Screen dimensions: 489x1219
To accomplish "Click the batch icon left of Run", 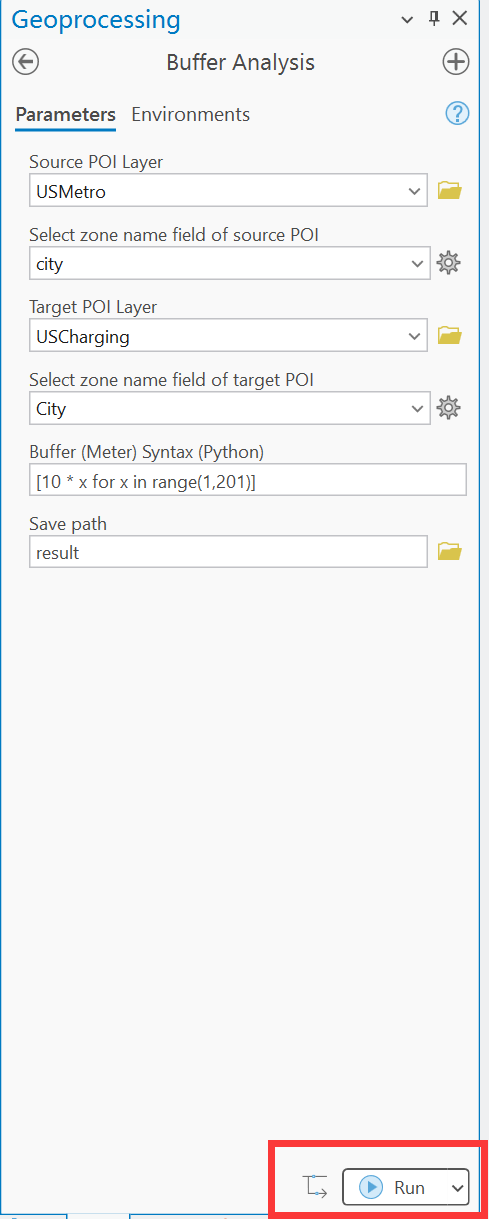I will coord(316,1187).
